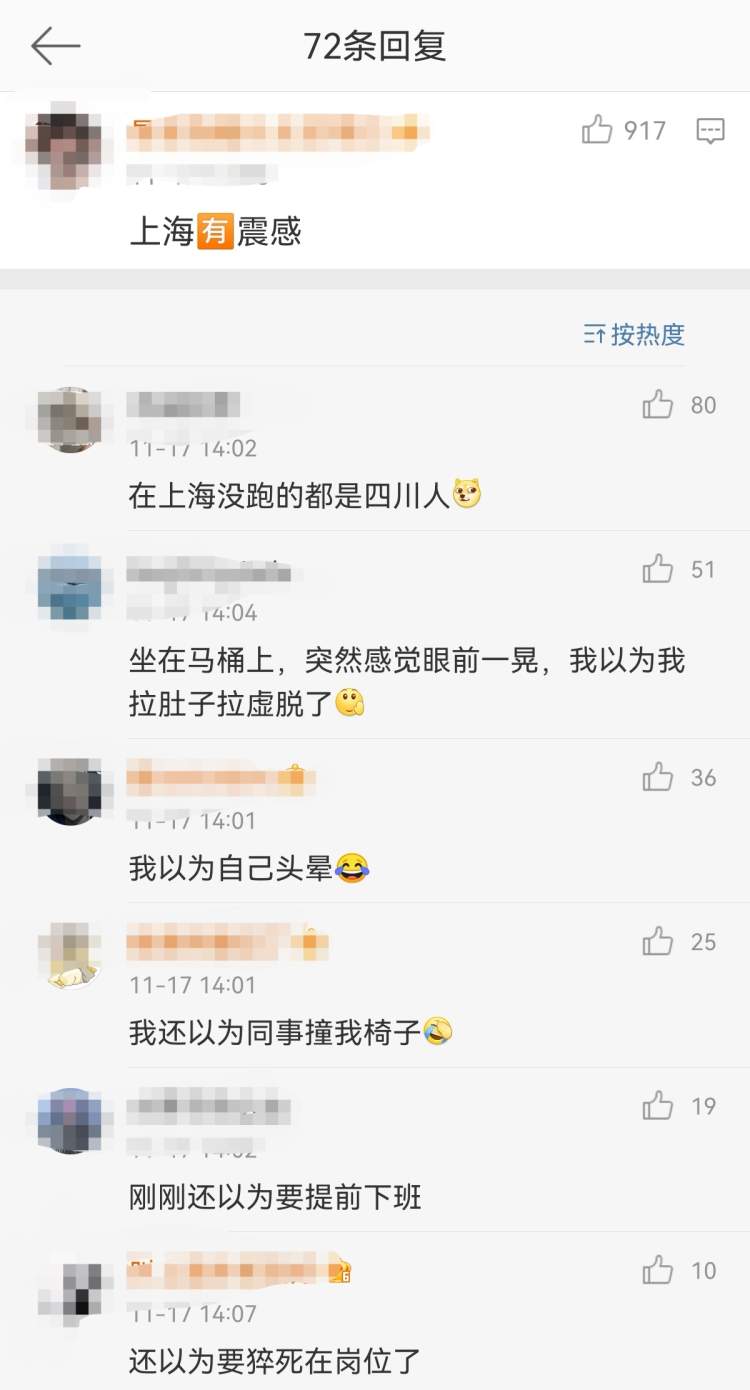Screen dimensions: 750x1390
Task: Tap the comment 刚刚还以为要提前下班
Action: coord(275,1196)
